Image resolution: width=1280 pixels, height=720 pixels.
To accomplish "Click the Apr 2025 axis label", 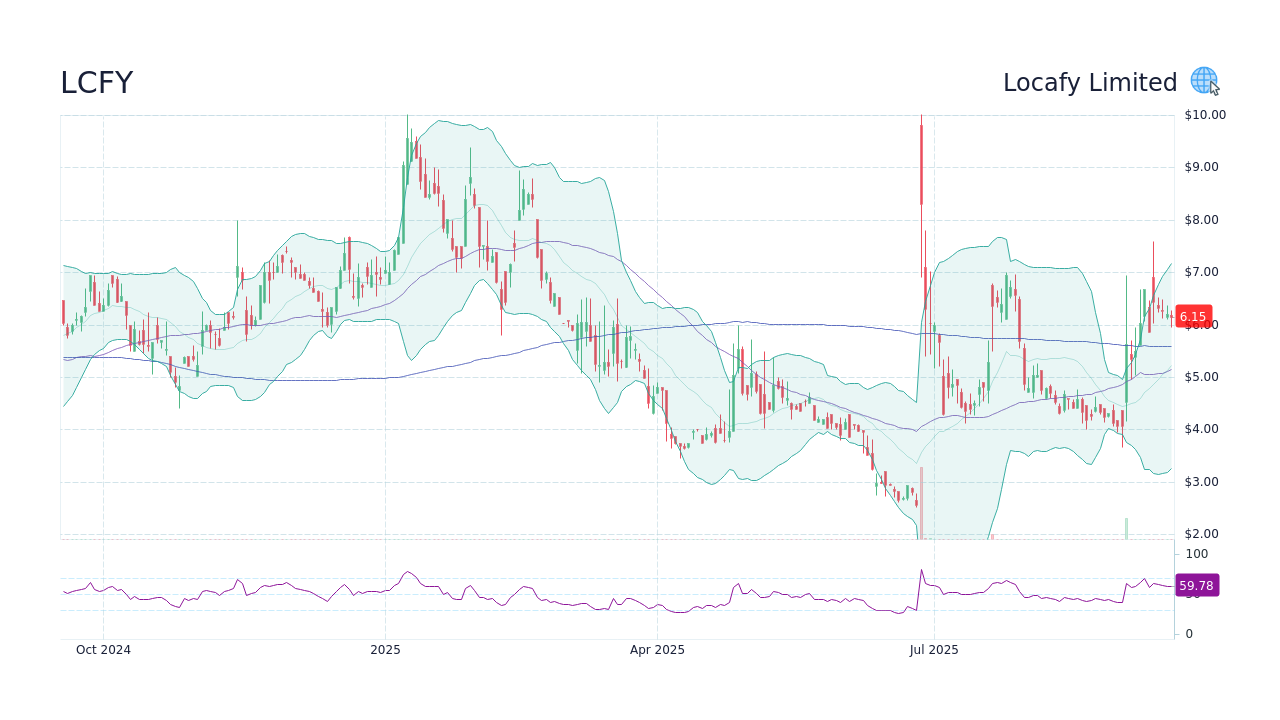I will point(657,649).
